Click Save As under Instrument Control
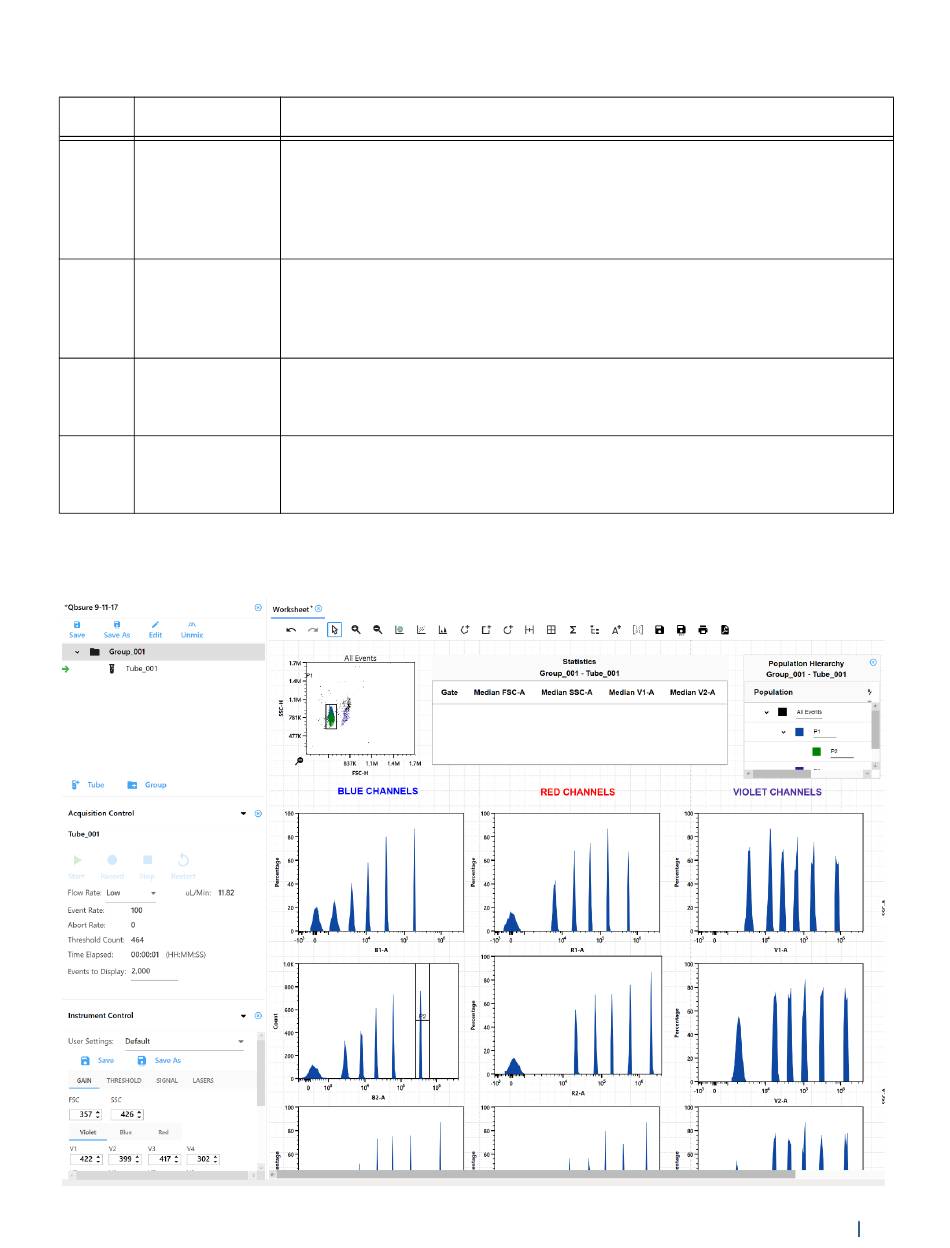Viewport: 950px width, 1248px height. (x=160, y=1060)
